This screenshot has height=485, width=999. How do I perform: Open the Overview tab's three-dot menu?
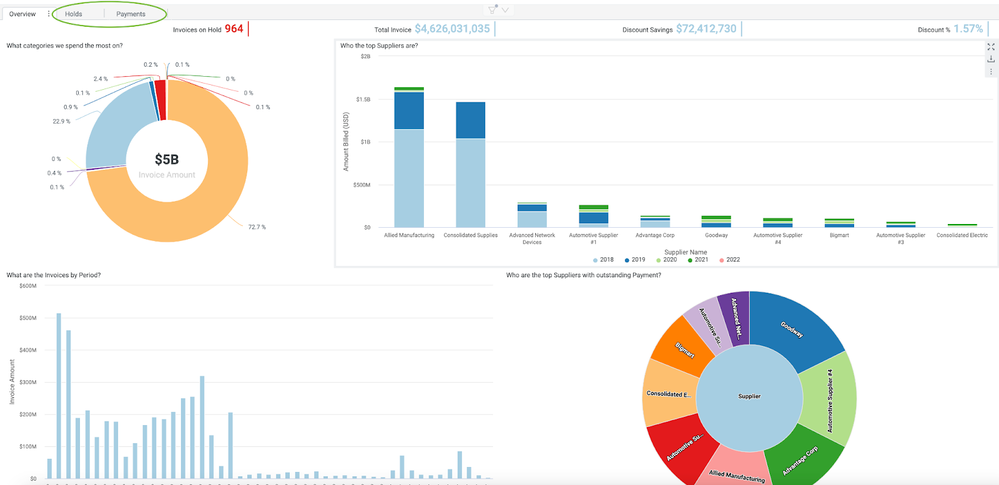pos(48,13)
